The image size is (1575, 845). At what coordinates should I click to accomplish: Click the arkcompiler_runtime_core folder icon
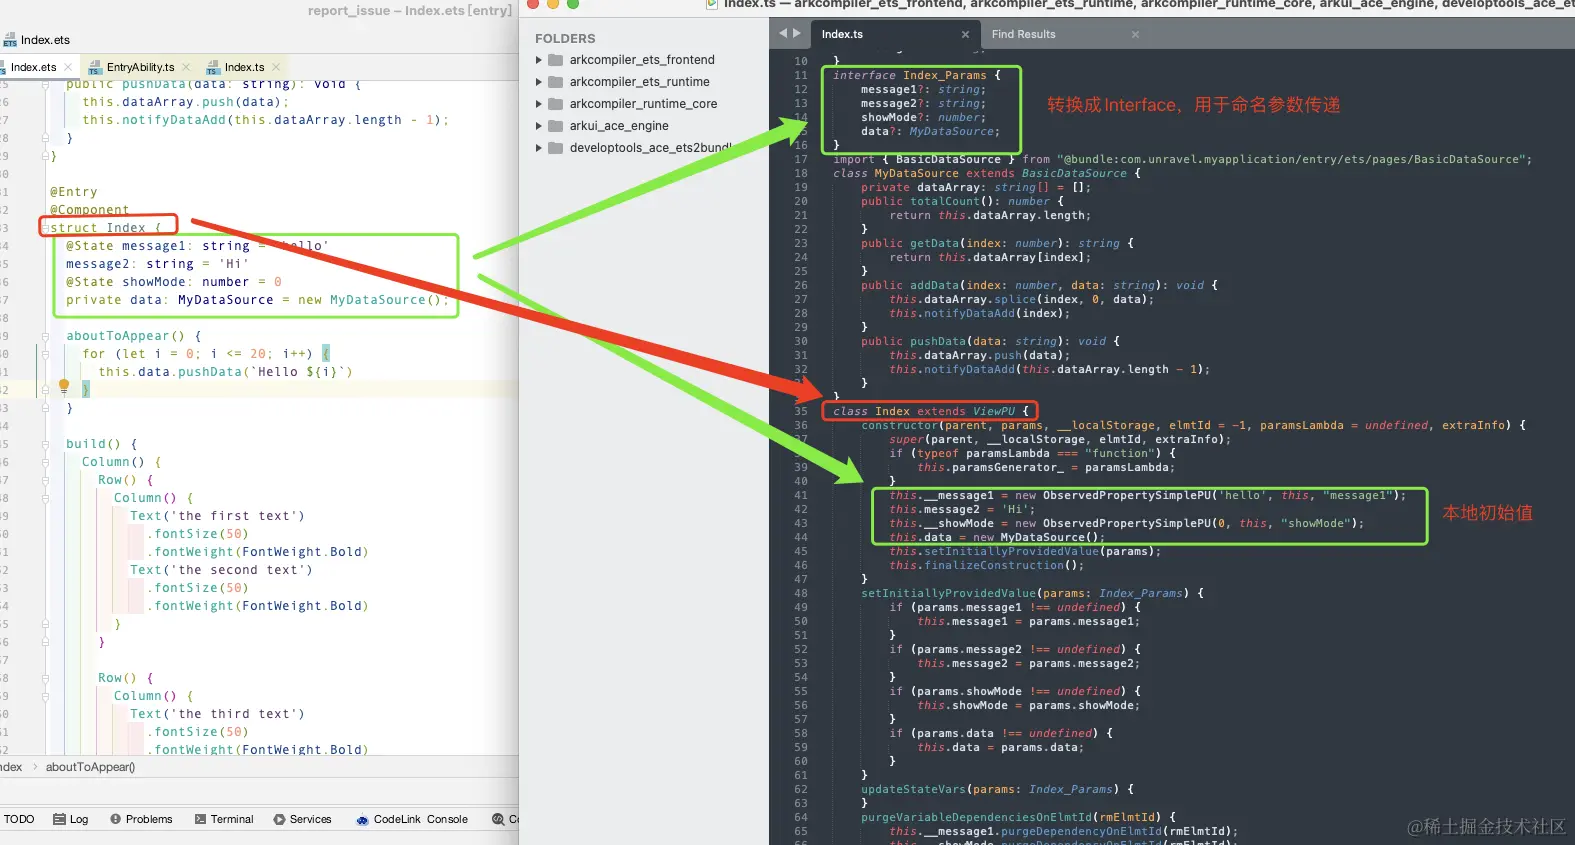556,104
